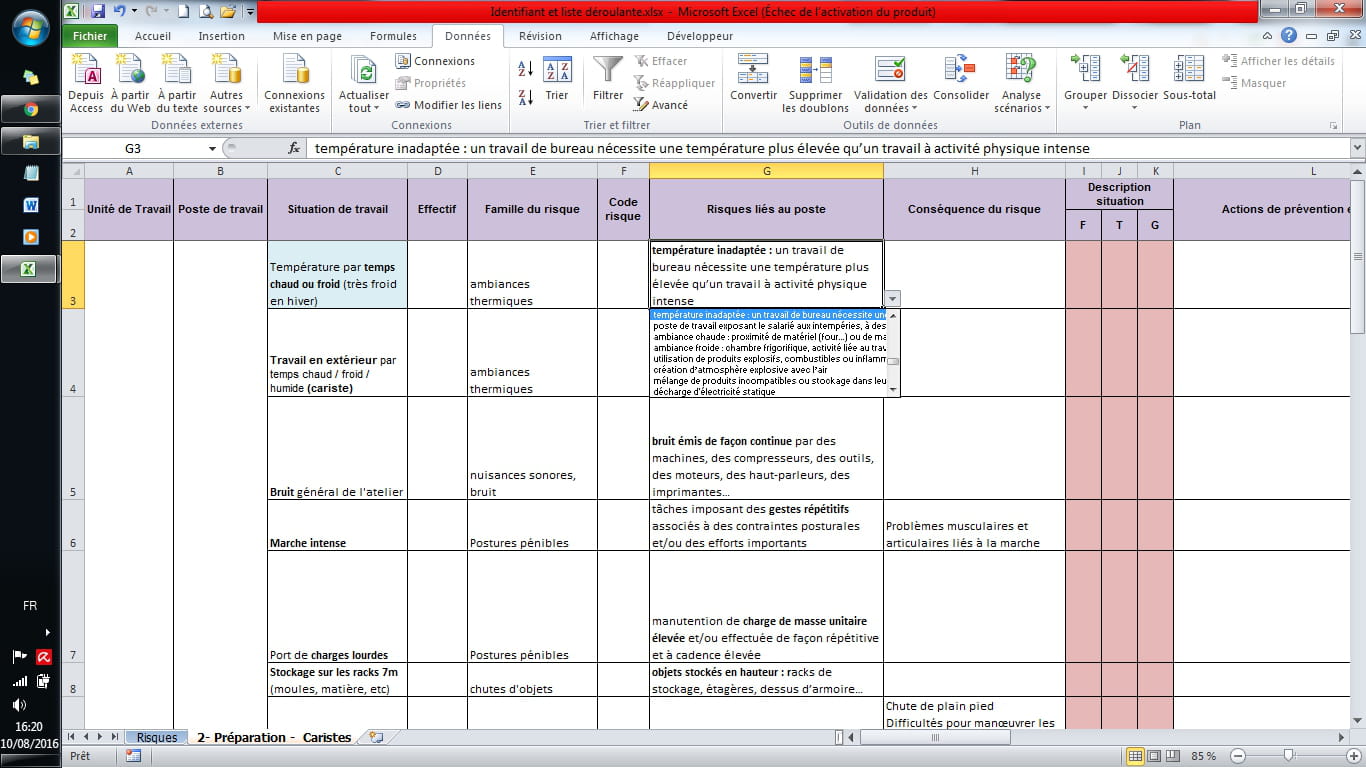1366x768 pixels.
Task: Import data with Depuis Access
Action: click(86, 84)
